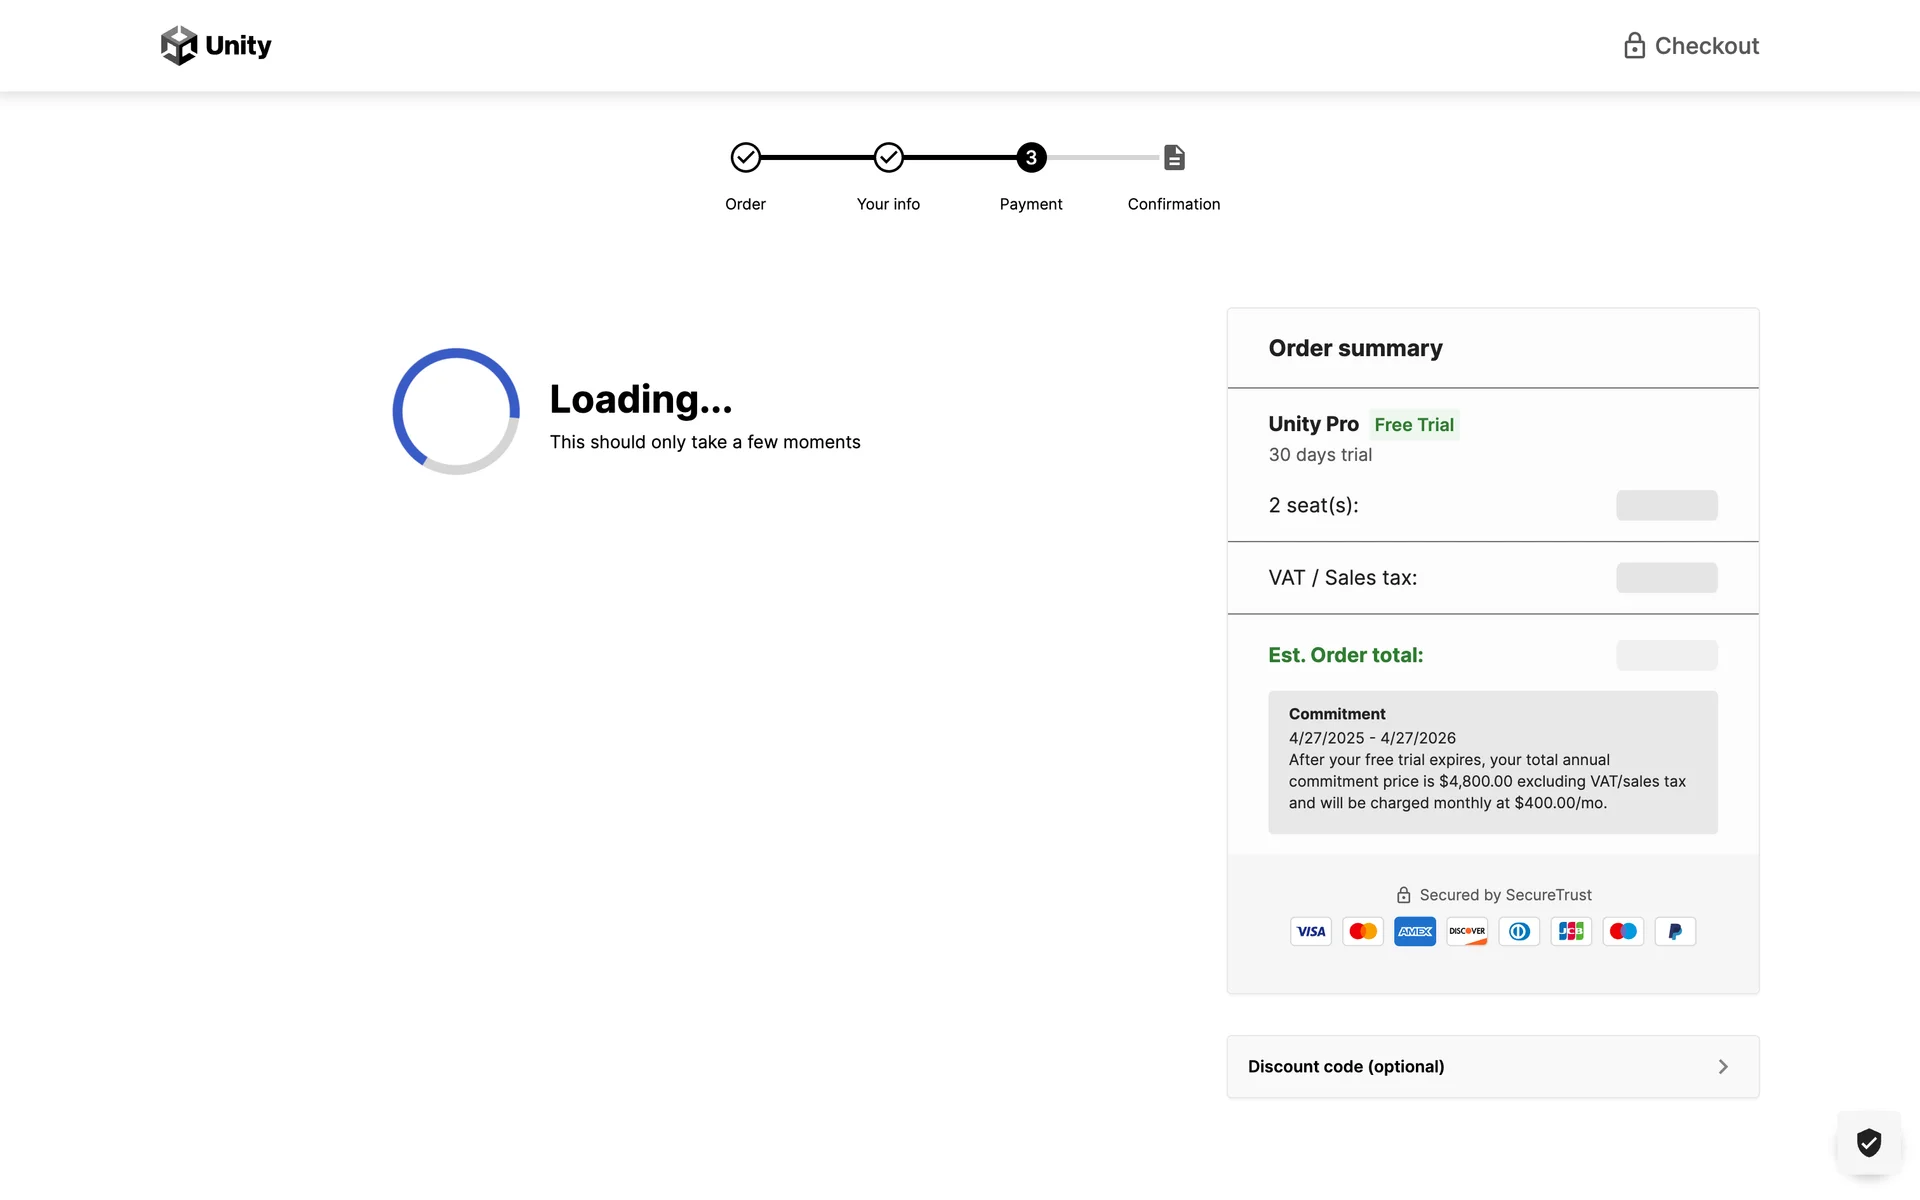Screen dimensions: 1920x1200
Task: Click the American Express icon
Action: [x=1414, y=931]
